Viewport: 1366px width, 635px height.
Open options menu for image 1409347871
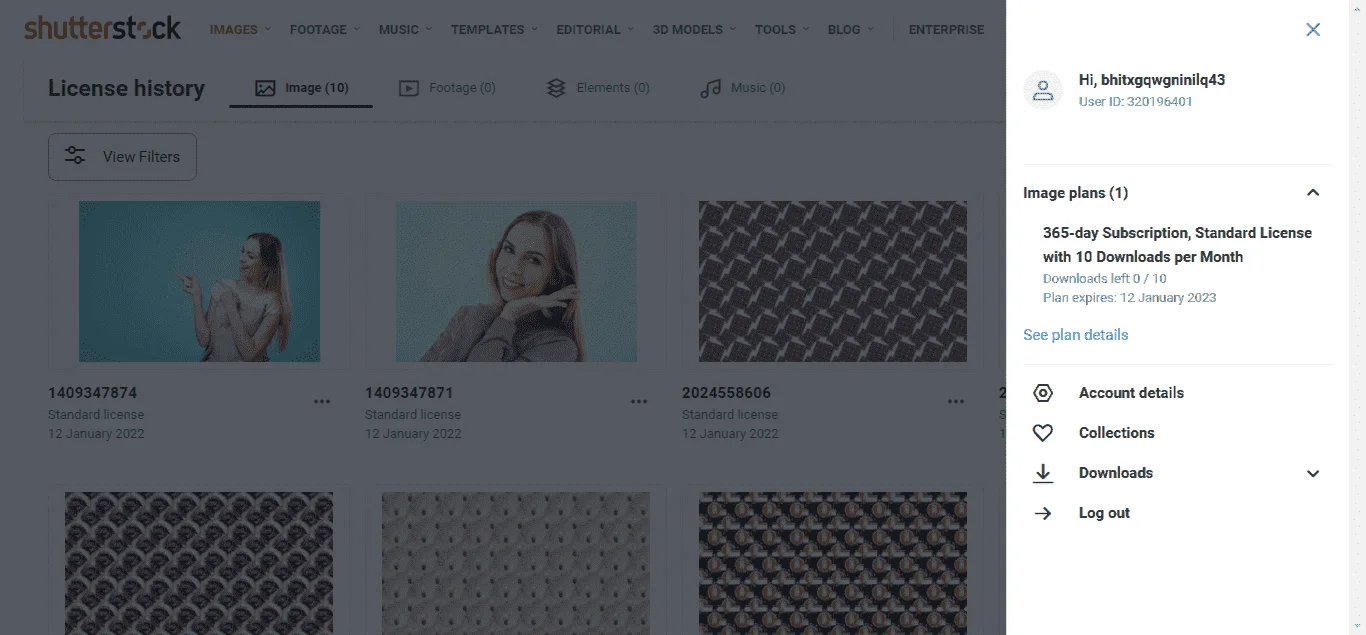tap(639, 401)
